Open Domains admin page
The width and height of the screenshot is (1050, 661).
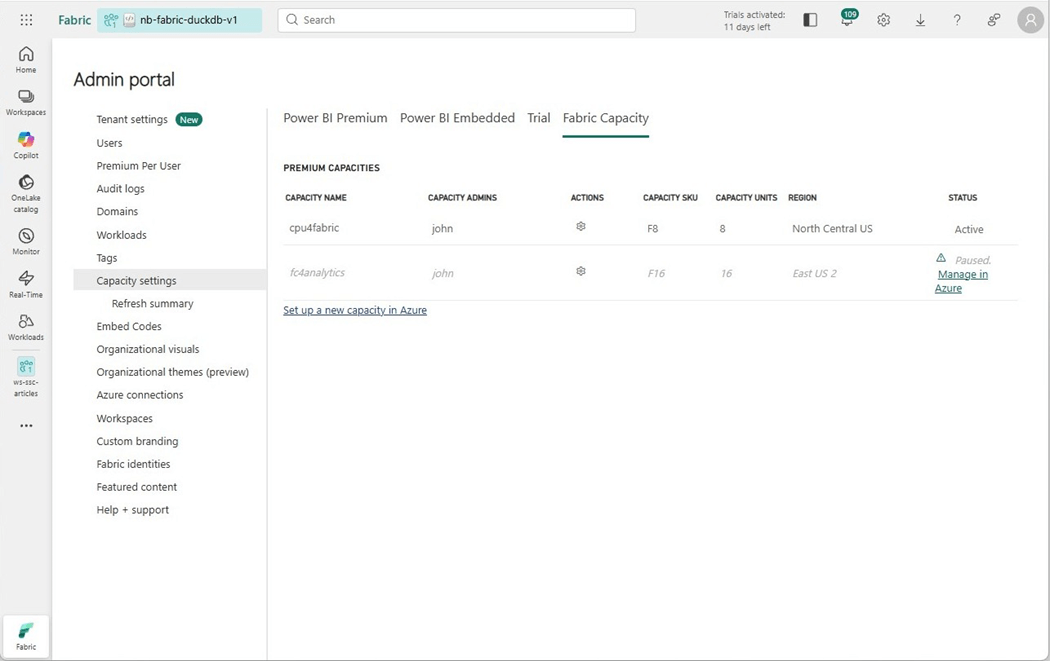point(117,212)
